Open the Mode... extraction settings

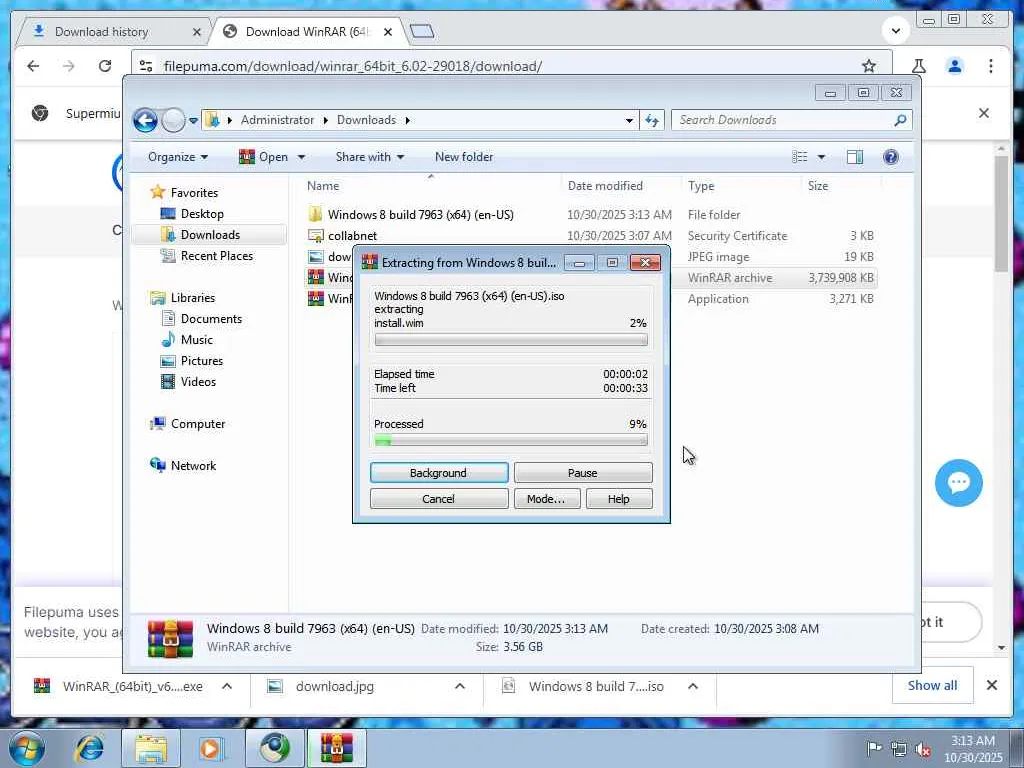pyautogui.click(x=546, y=498)
